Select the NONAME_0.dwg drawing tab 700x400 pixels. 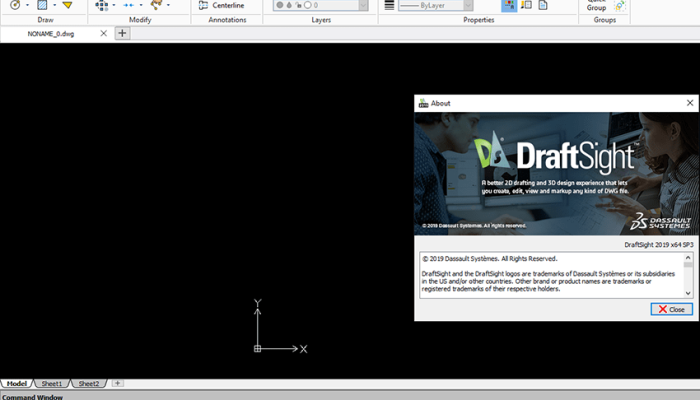[51, 33]
